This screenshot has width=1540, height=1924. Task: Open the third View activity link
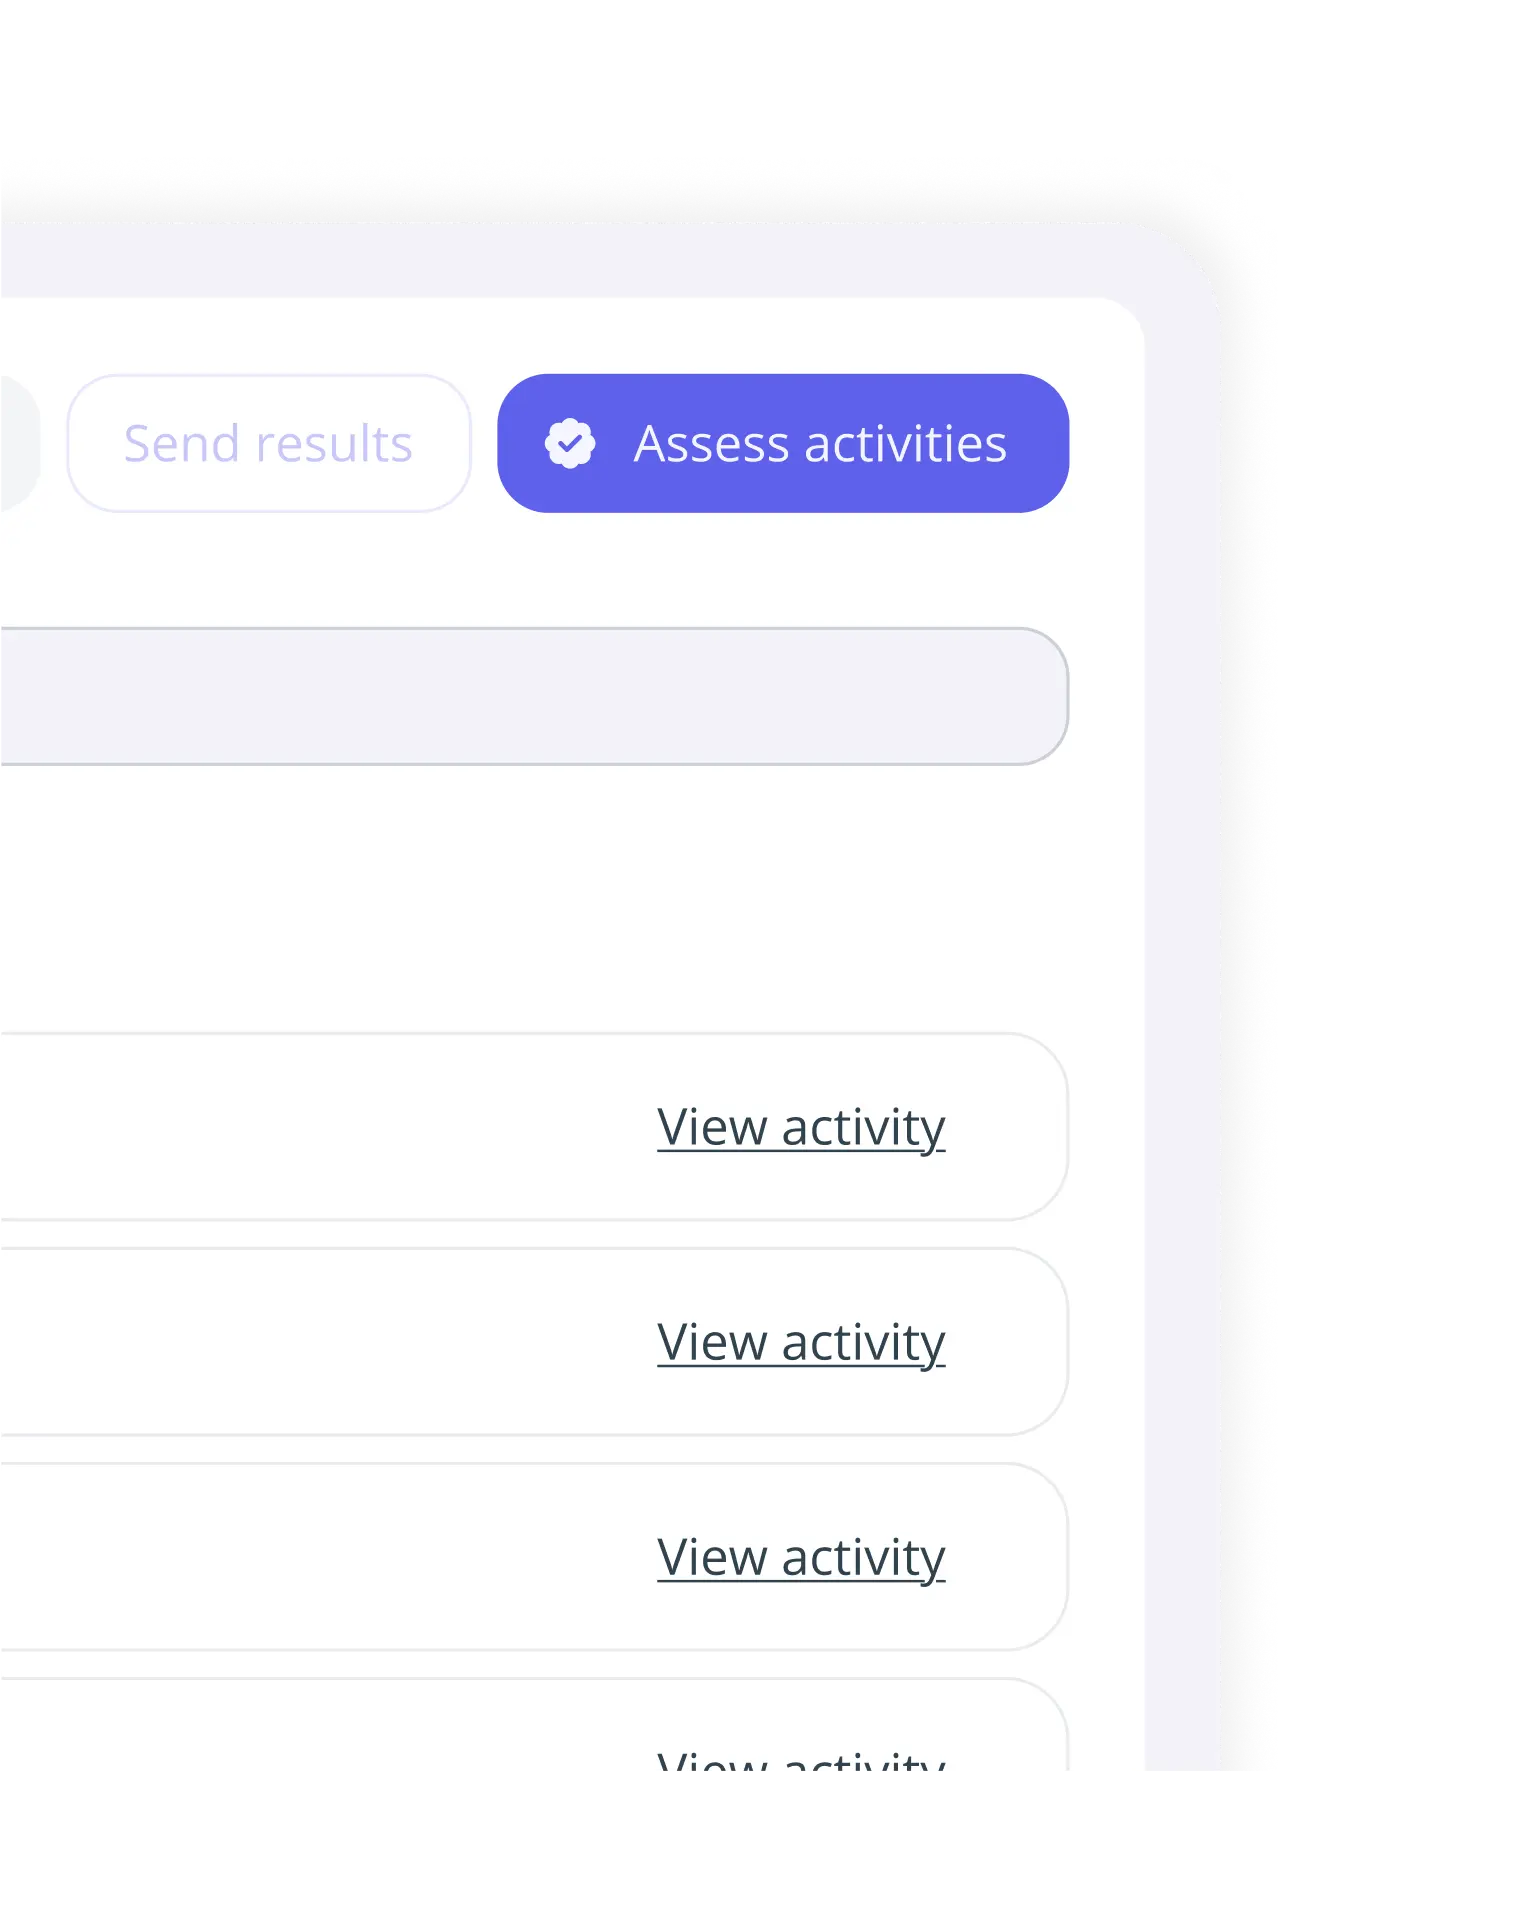[x=800, y=1557]
